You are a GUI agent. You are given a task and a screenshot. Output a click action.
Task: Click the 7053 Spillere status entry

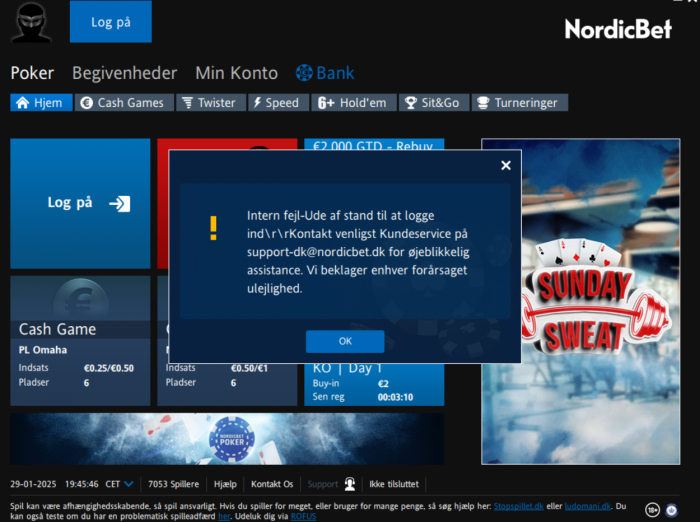pos(173,484)
